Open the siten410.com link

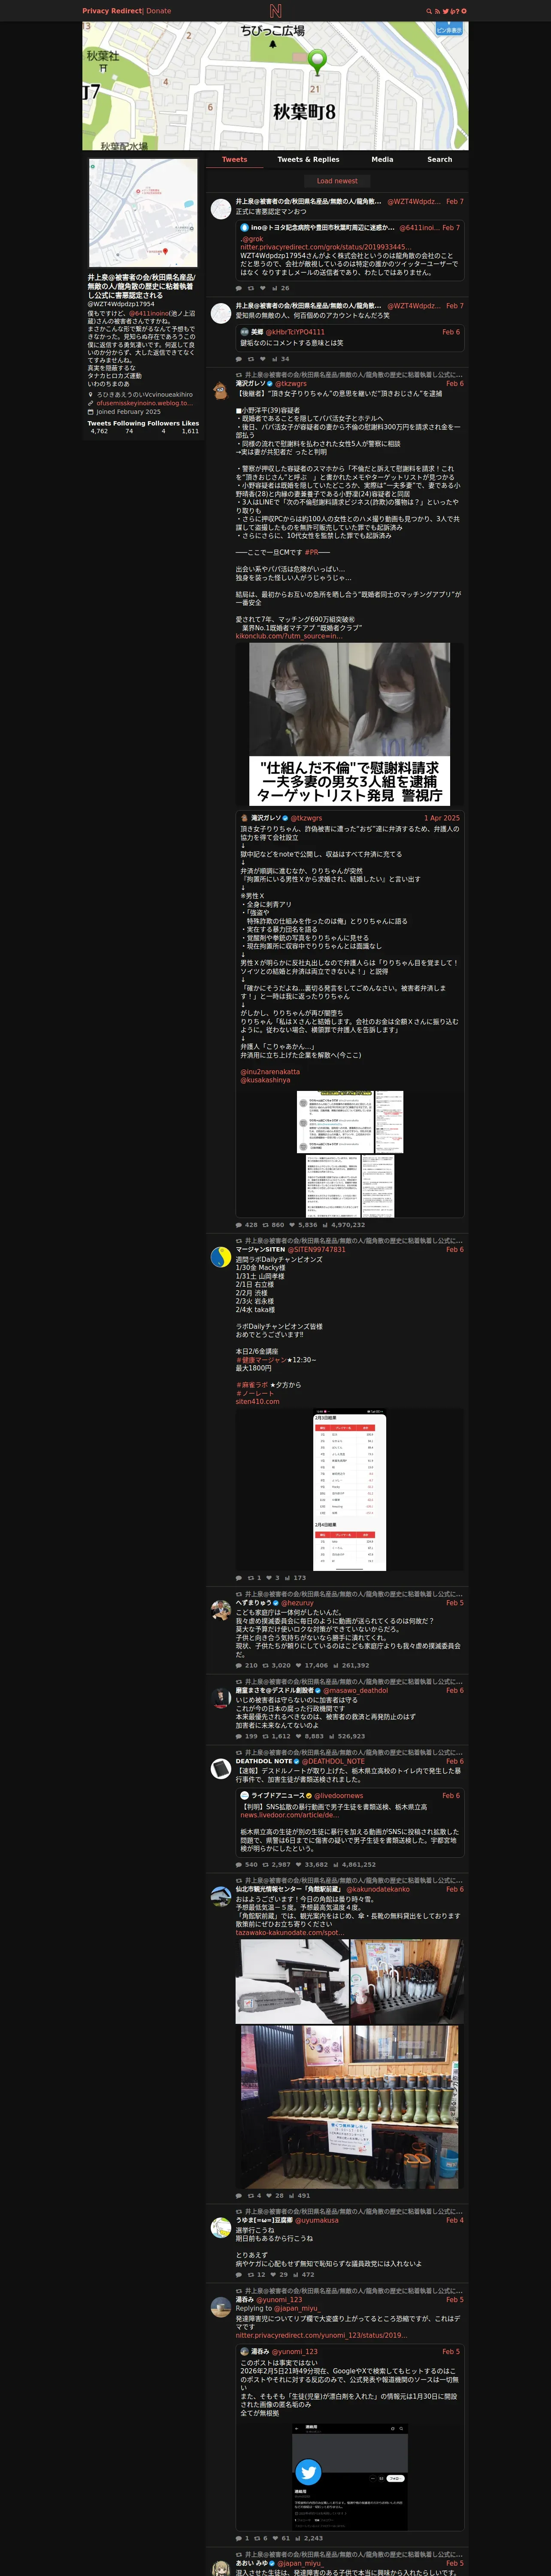258,1402
